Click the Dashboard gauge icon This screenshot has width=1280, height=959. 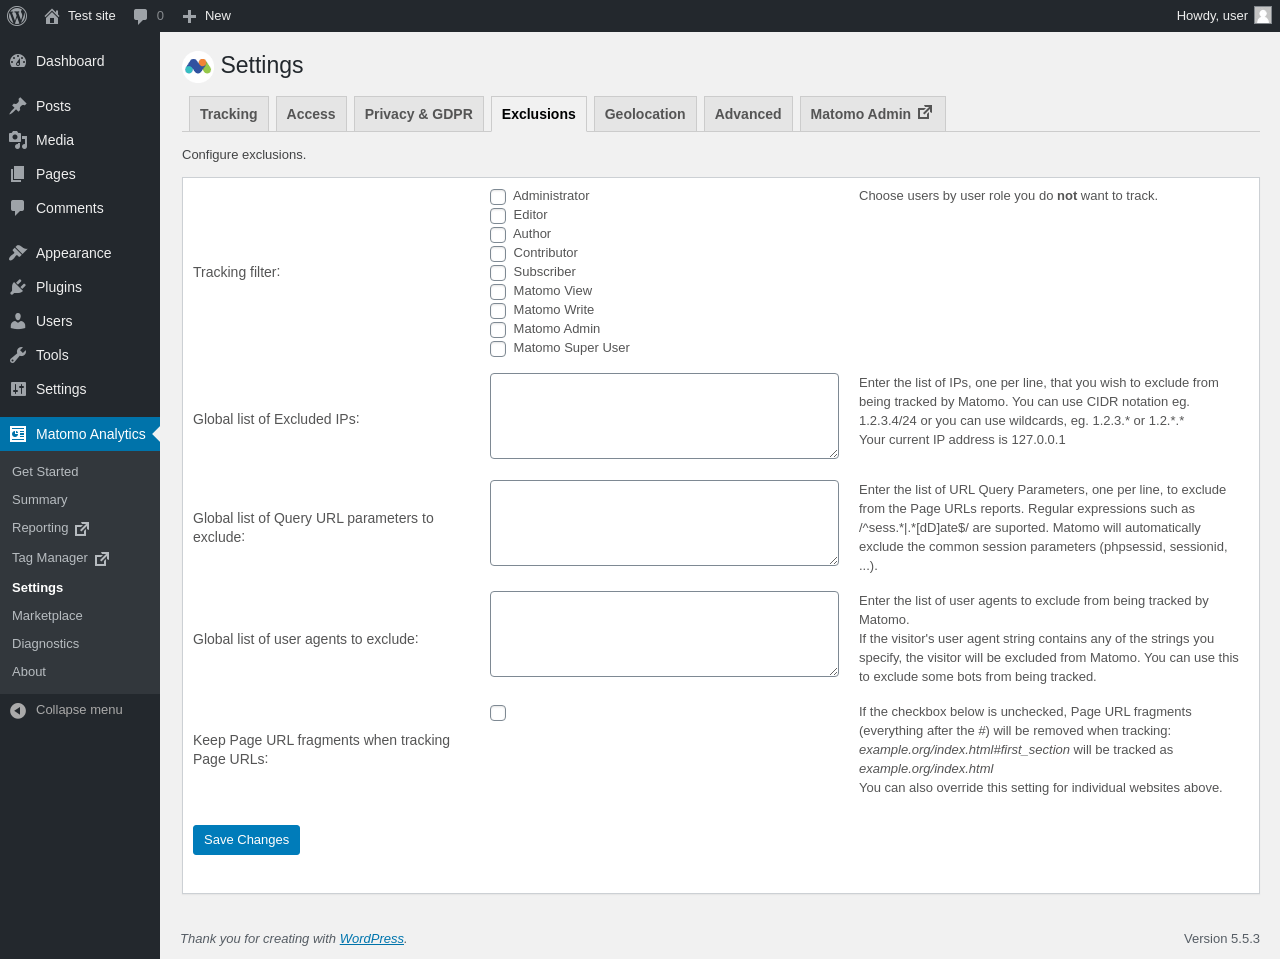[18, 61]
